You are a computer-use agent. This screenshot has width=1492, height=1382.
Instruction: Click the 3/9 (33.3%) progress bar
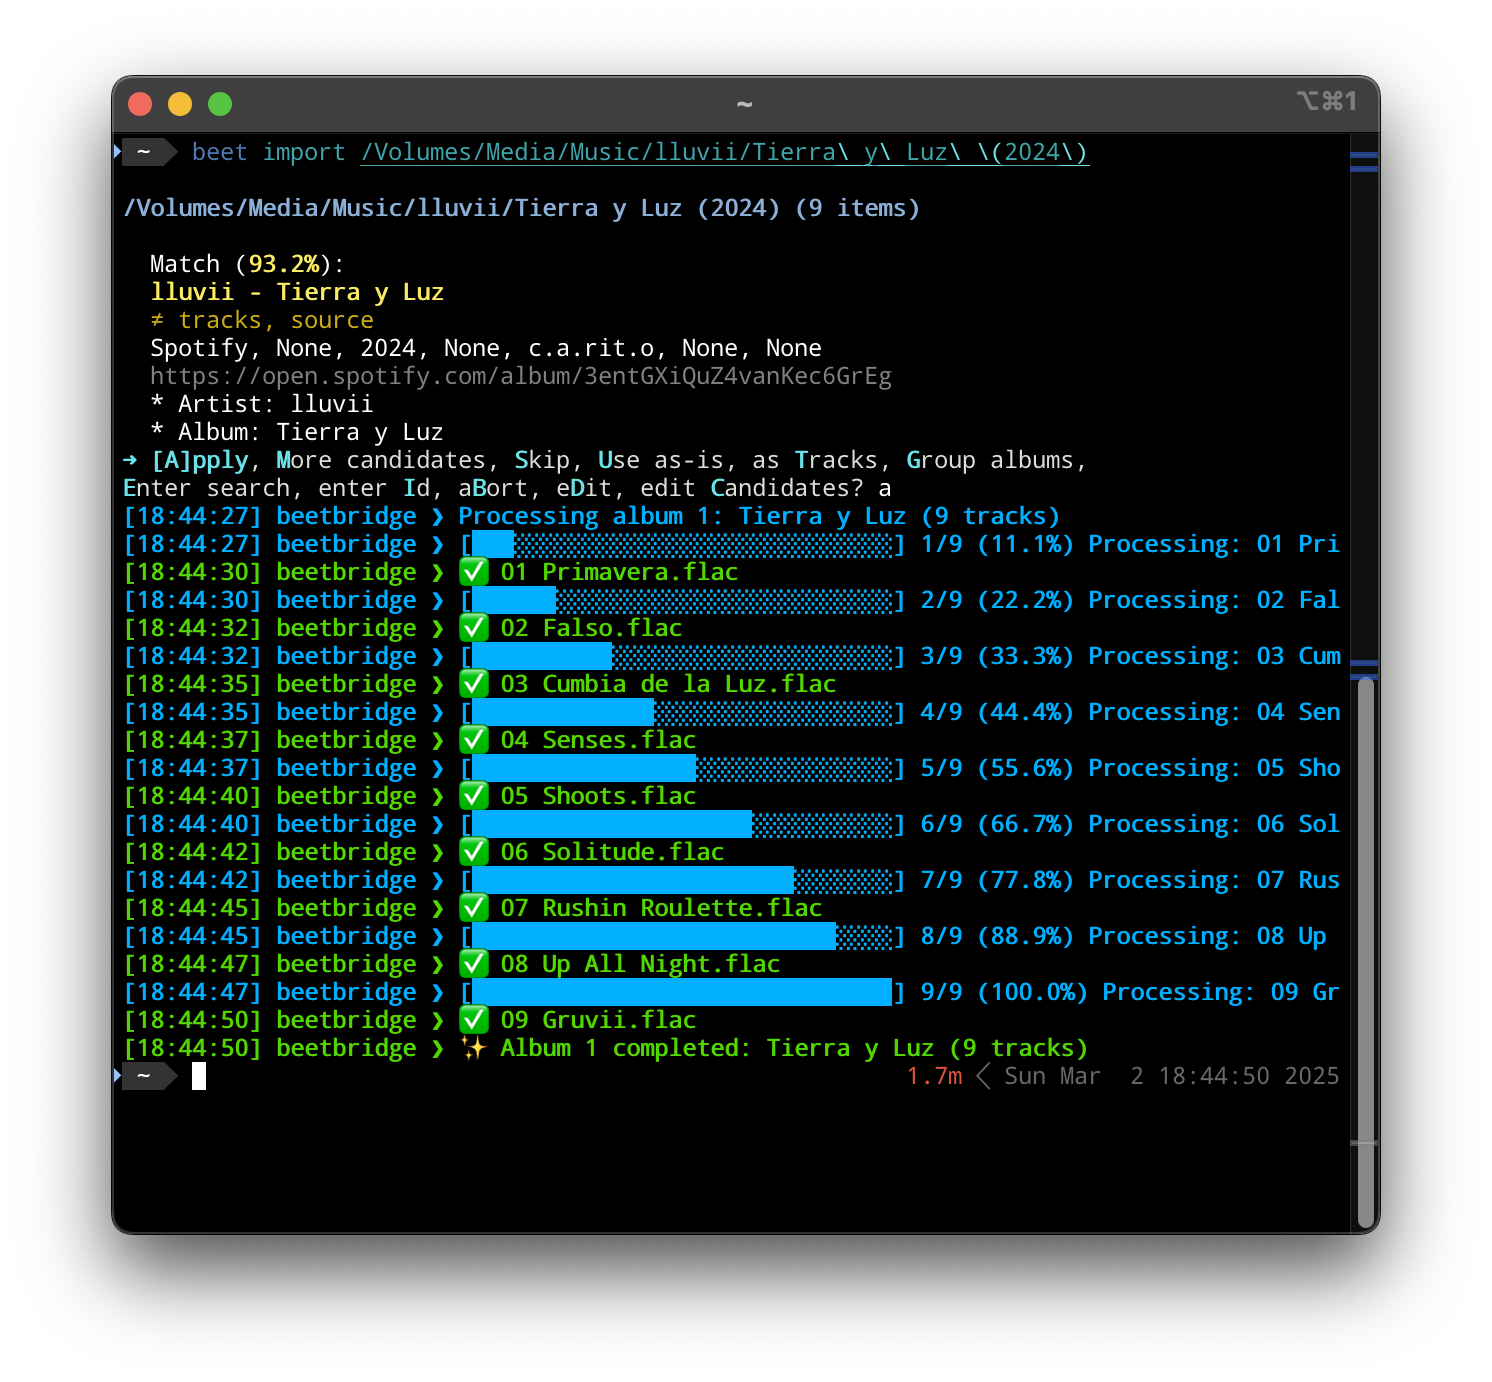pyautogui.click(x=683, y=656)
